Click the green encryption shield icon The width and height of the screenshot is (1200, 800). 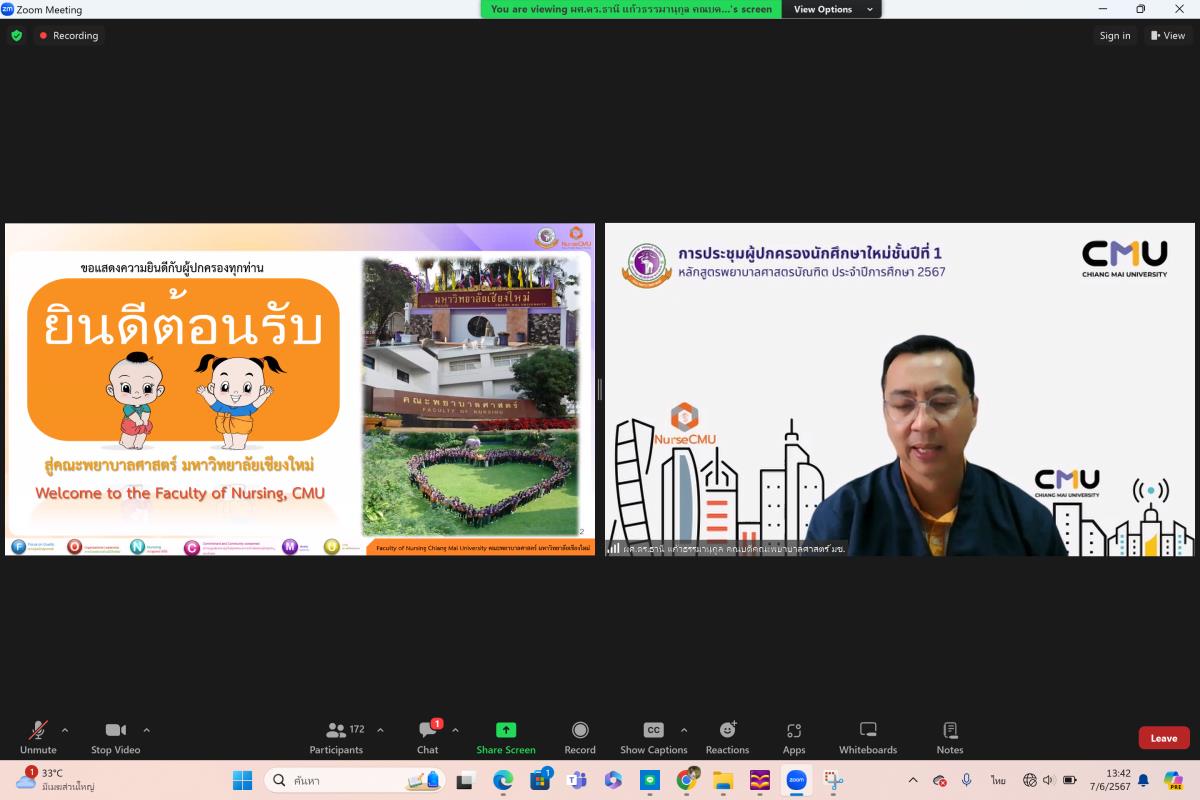click(x=16, y=35)
